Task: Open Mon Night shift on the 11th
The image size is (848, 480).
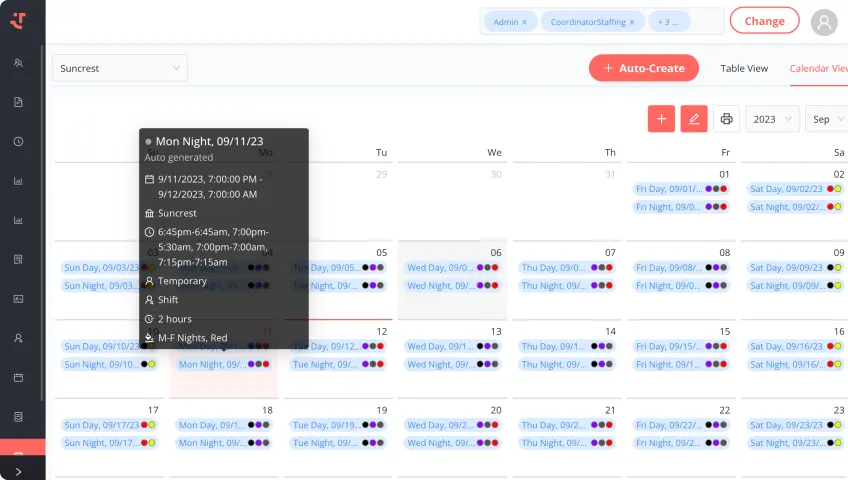Action: [x=224, y=364]
